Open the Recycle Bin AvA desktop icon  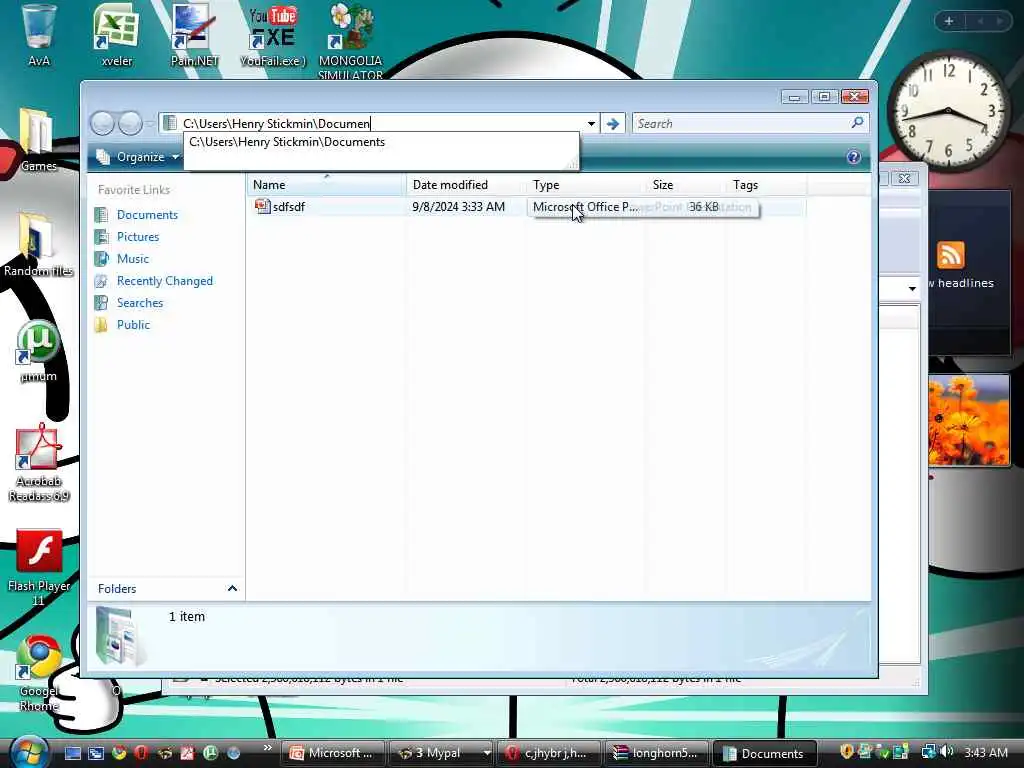click(x=39, y=34)
